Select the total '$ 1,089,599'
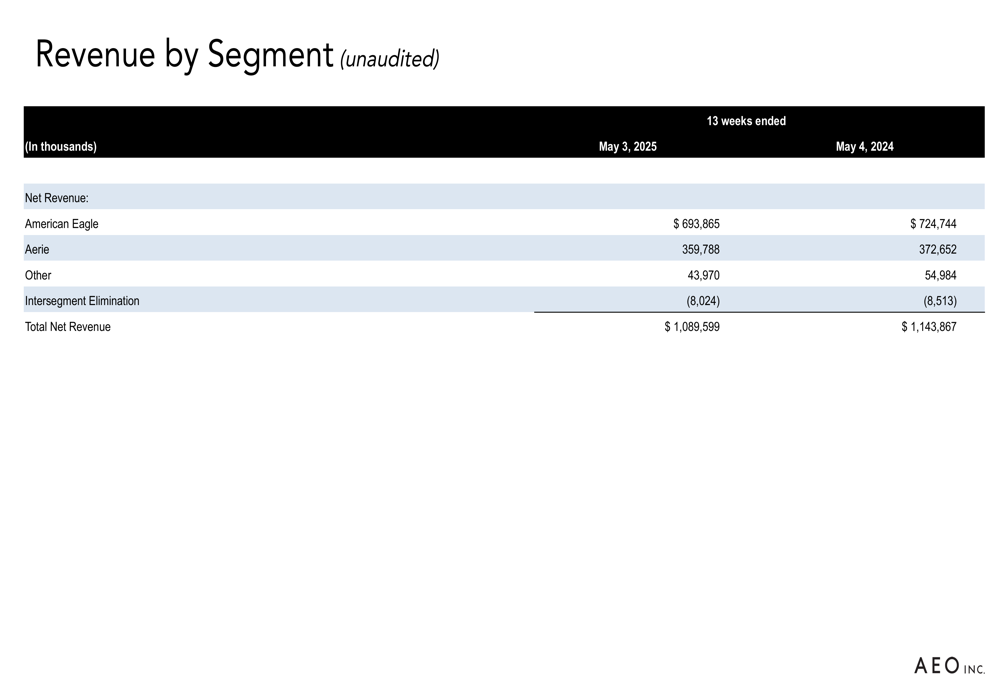The height and width of the screenshot is (685, 1000). [x=692, y=327]
